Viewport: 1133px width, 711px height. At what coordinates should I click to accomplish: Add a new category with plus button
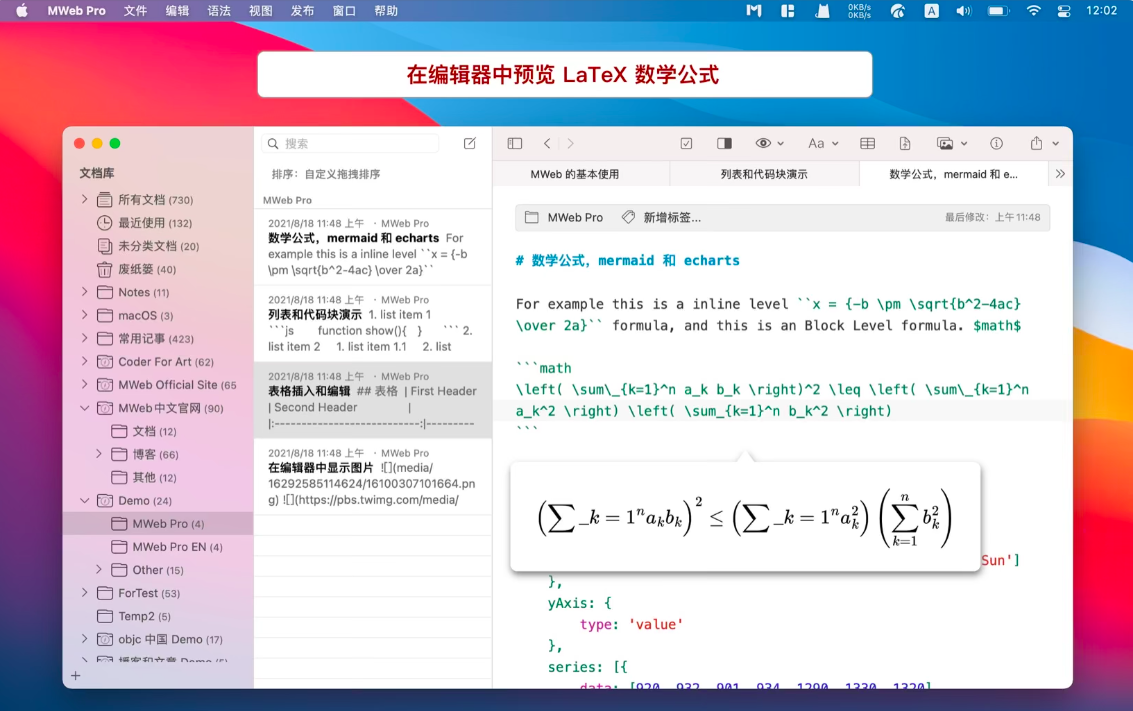(75, 676)
